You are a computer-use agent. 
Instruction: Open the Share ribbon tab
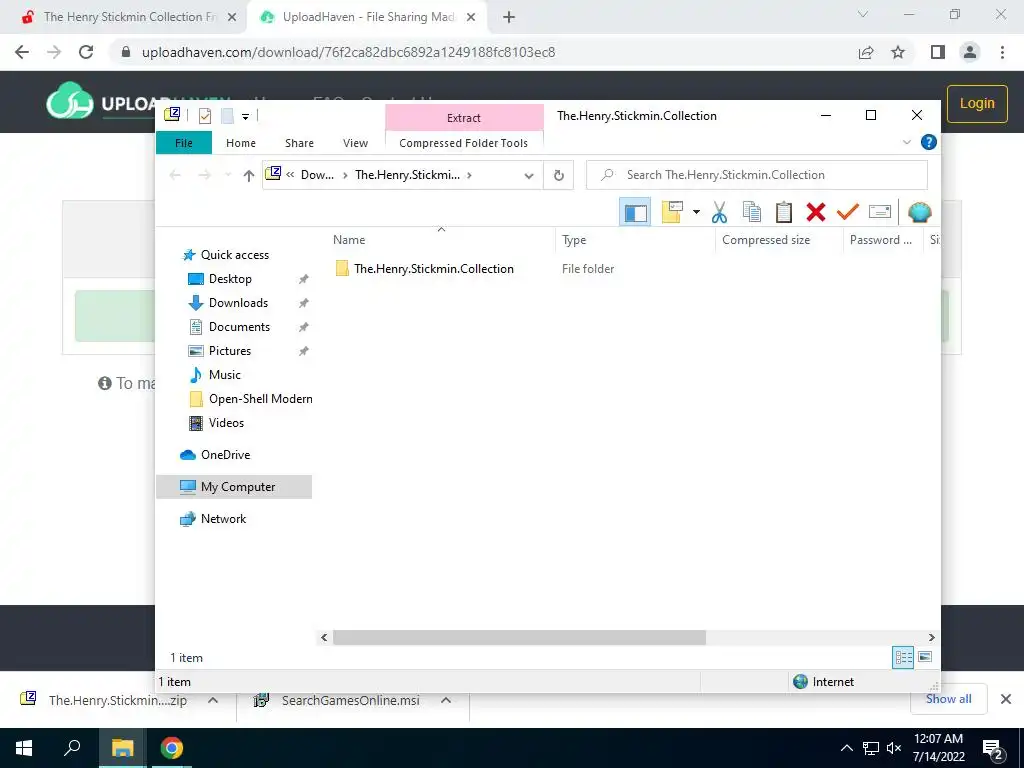[x=299, y=143]
